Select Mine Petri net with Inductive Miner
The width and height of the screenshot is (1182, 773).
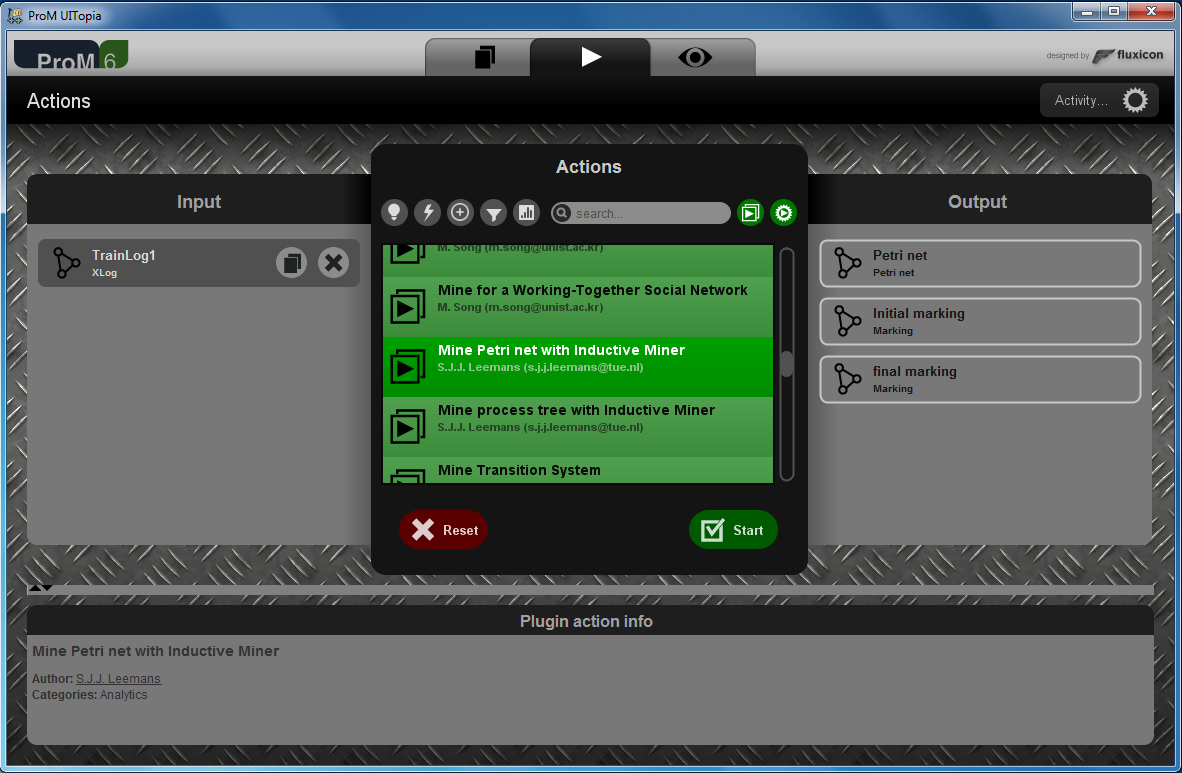[577, 367]
